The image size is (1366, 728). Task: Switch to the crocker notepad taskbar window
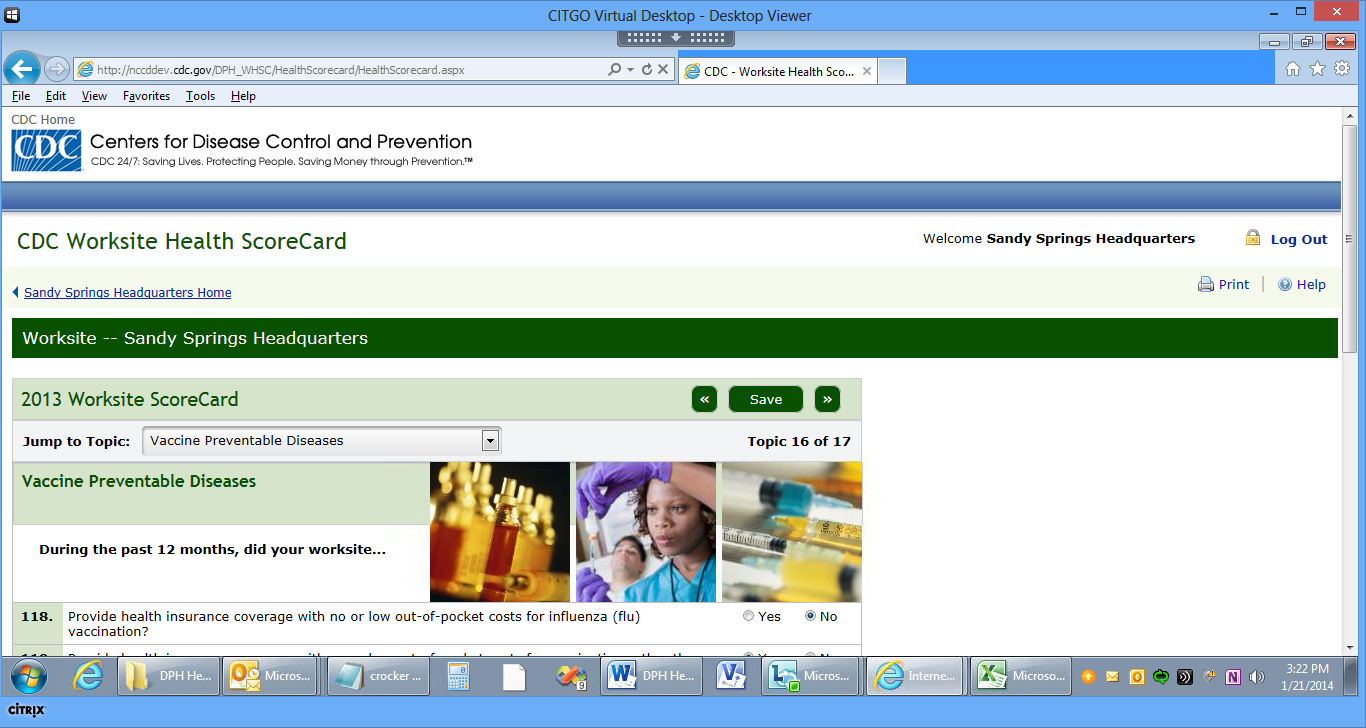point(378,676)
